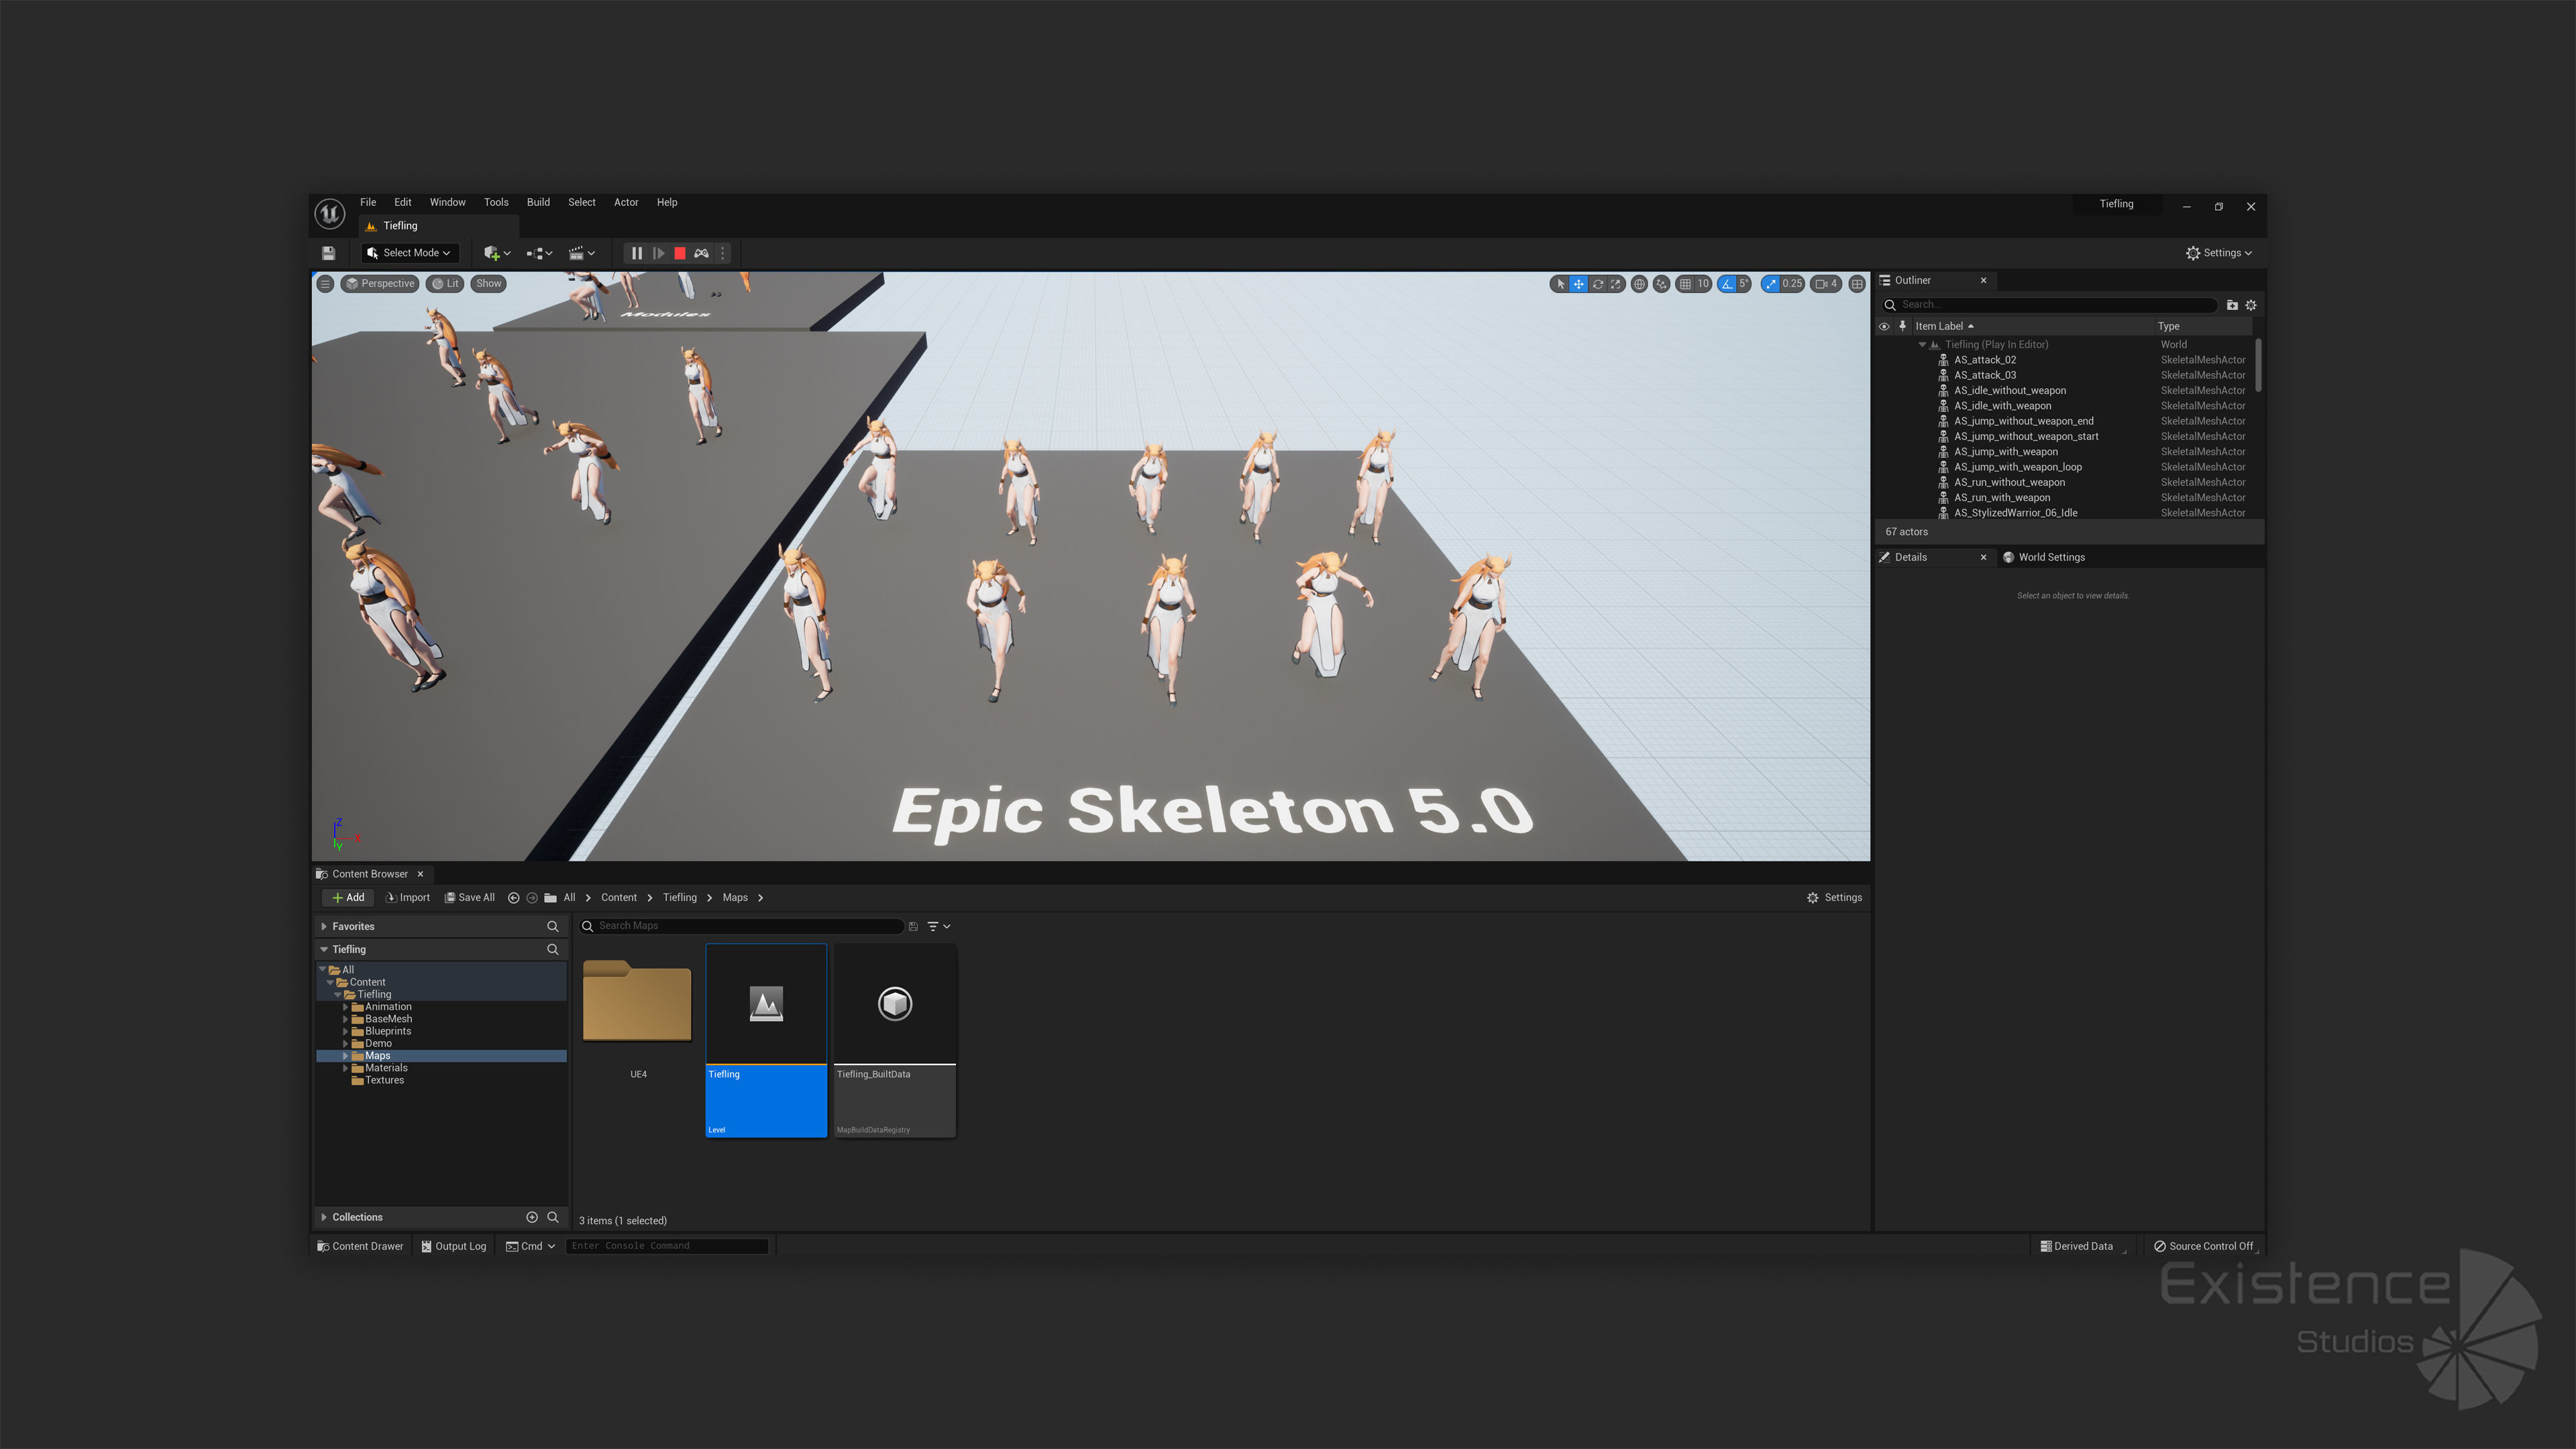Select the rotate transform tool

(1597, 284)
